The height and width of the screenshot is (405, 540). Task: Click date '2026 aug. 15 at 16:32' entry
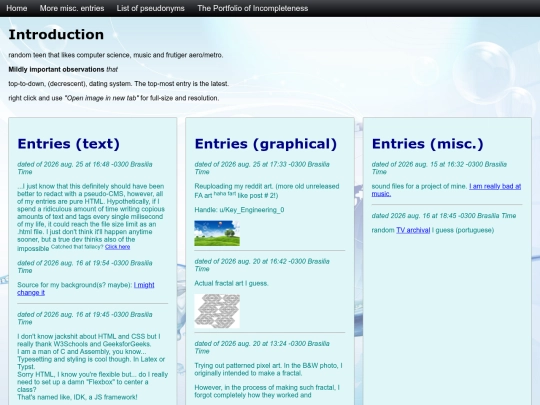[x=439, y=168]
